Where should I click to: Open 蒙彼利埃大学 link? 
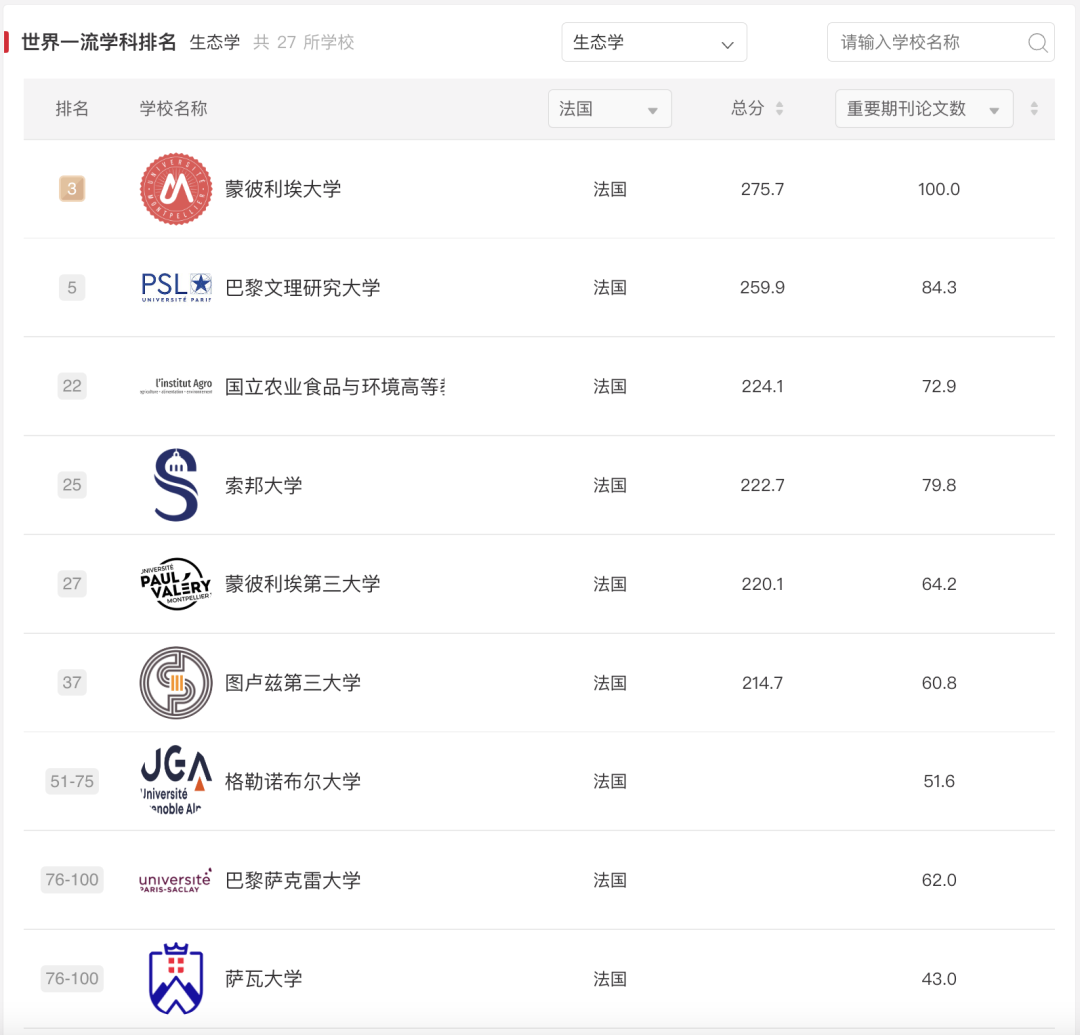(x=283, y=189)
